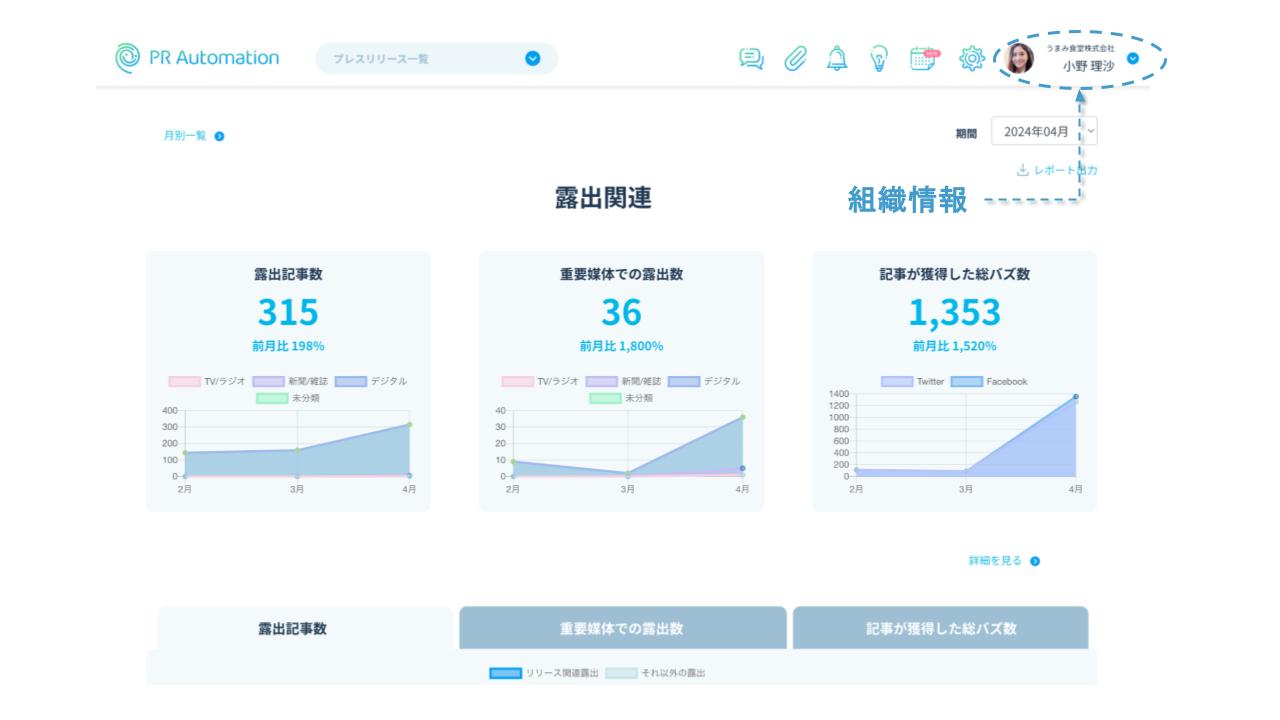
Task: Toggle the Twitter legend in buzz chart
Action: coord(912,382)
